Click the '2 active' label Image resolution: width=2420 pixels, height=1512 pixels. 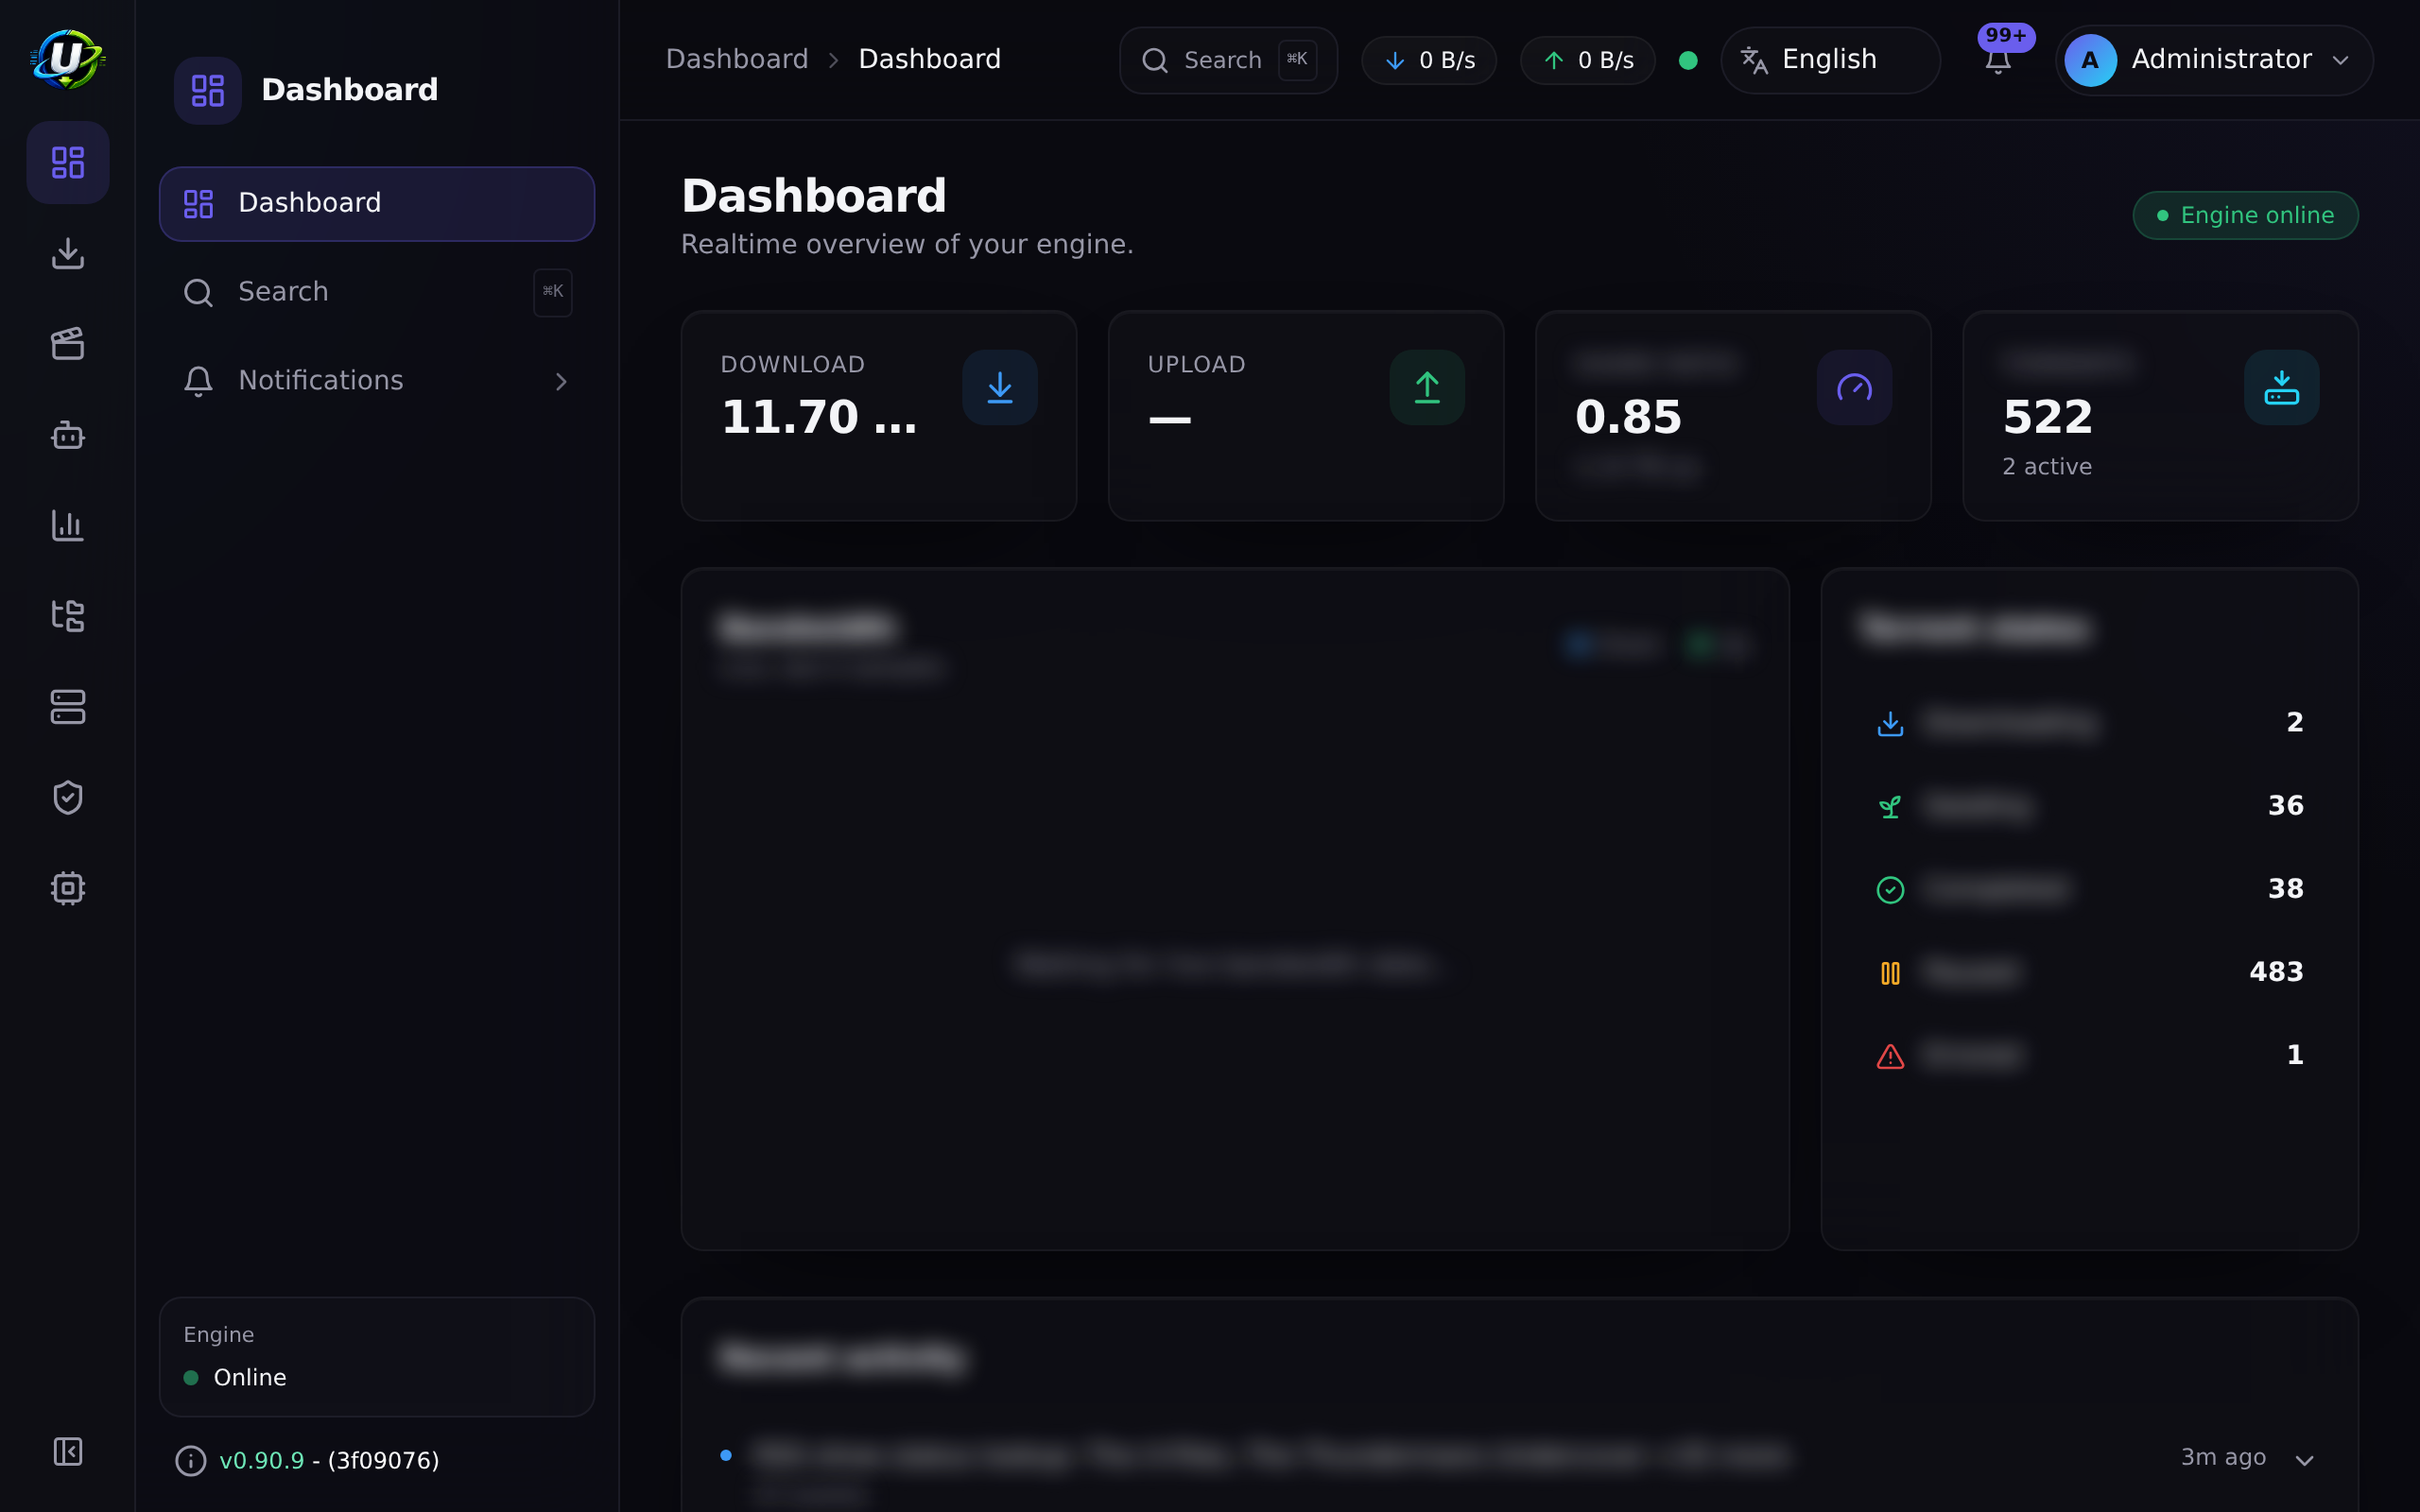2047,467
